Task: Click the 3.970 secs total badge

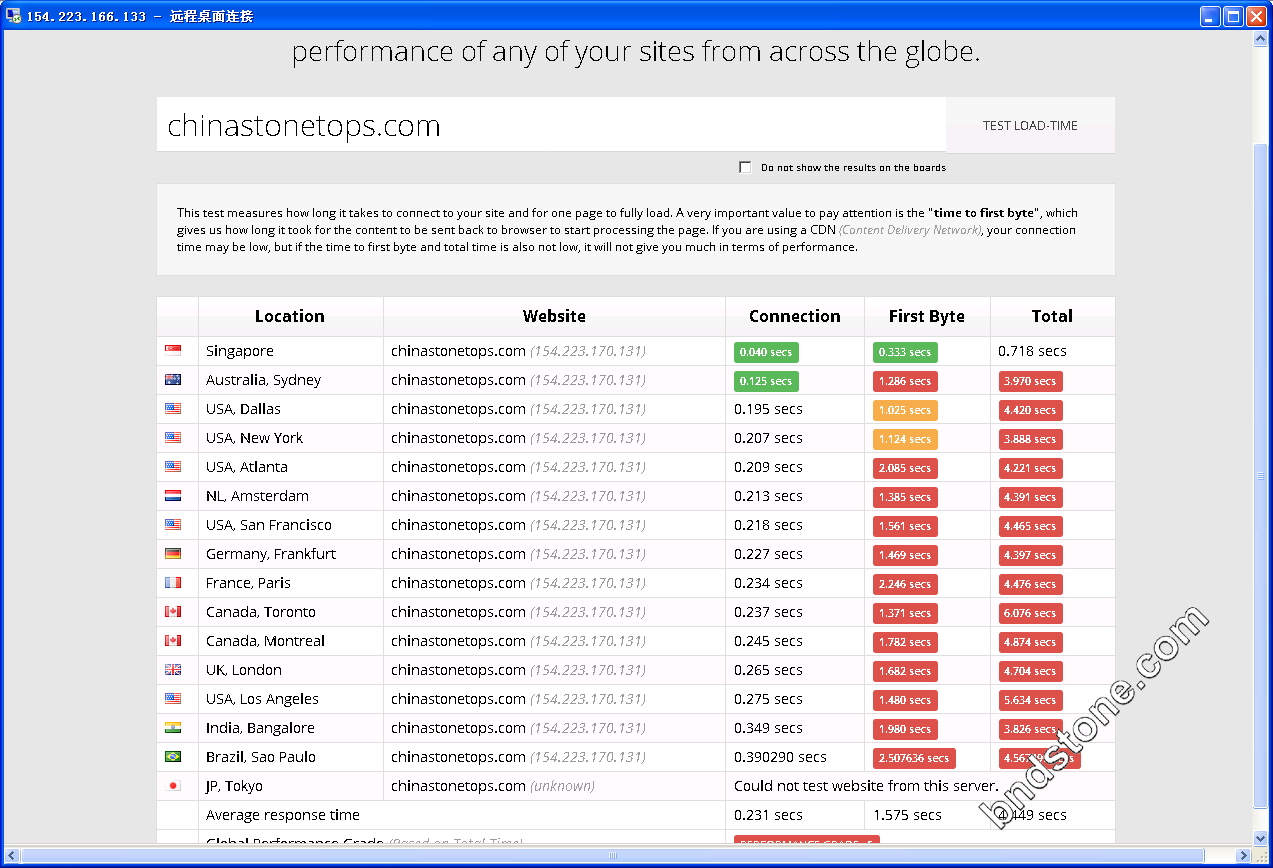Action: [x=1031, y=381]
